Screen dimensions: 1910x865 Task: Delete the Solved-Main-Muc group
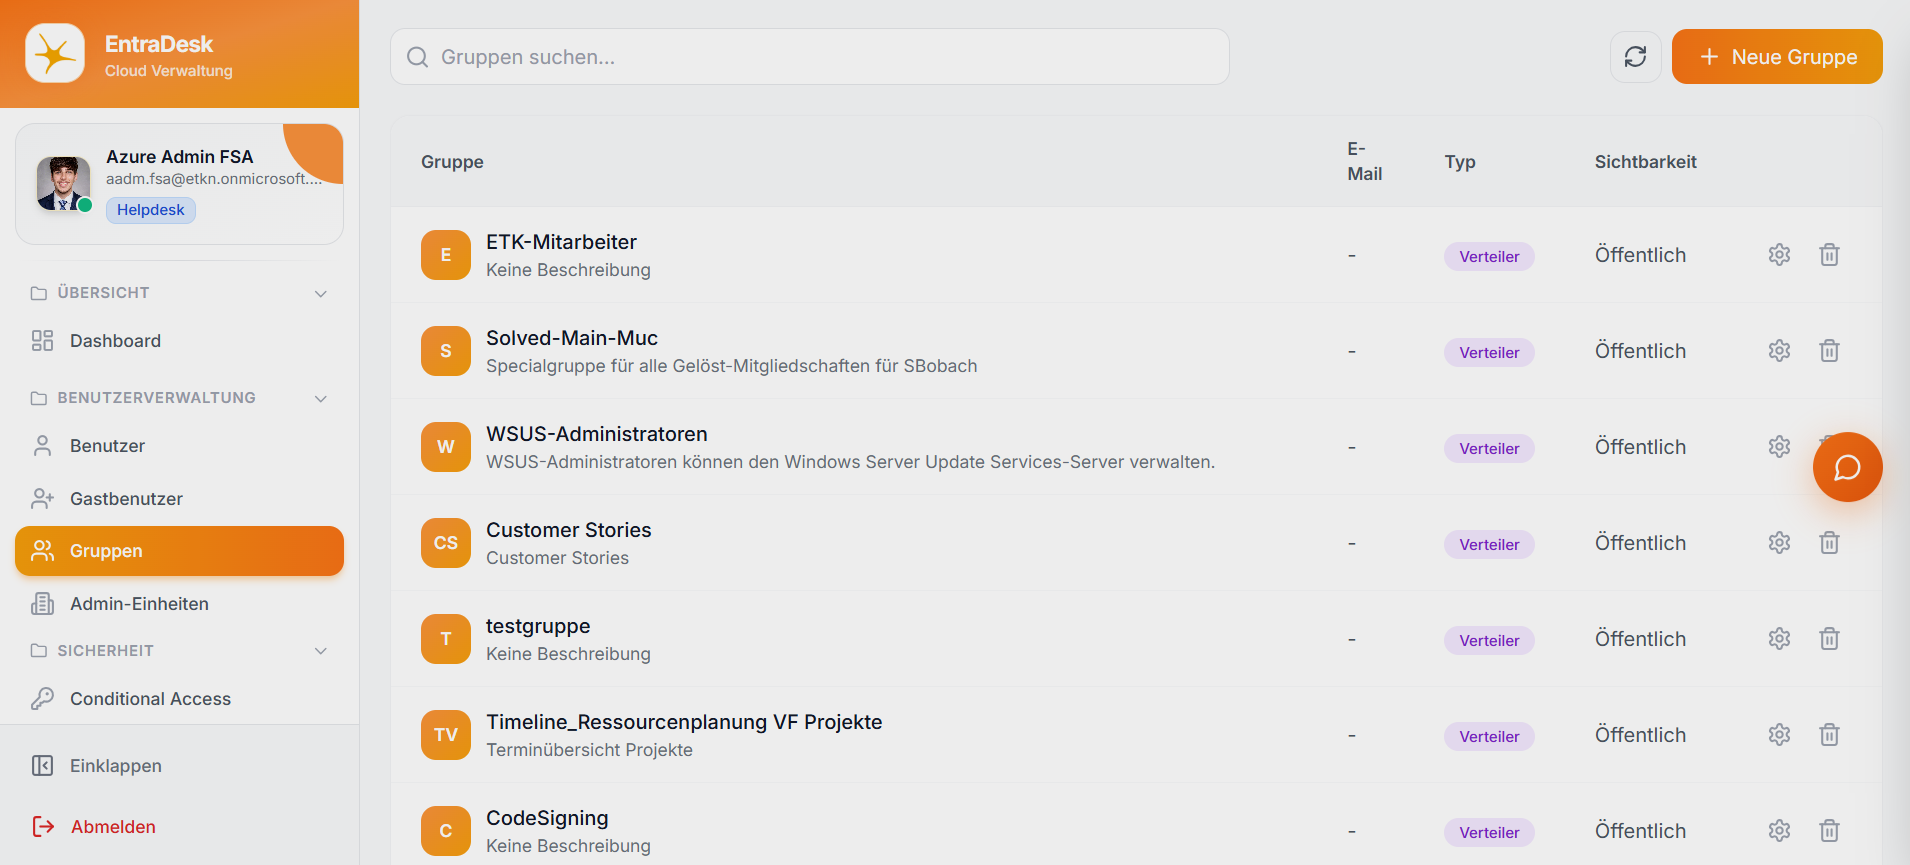(x=1829, y=351)
